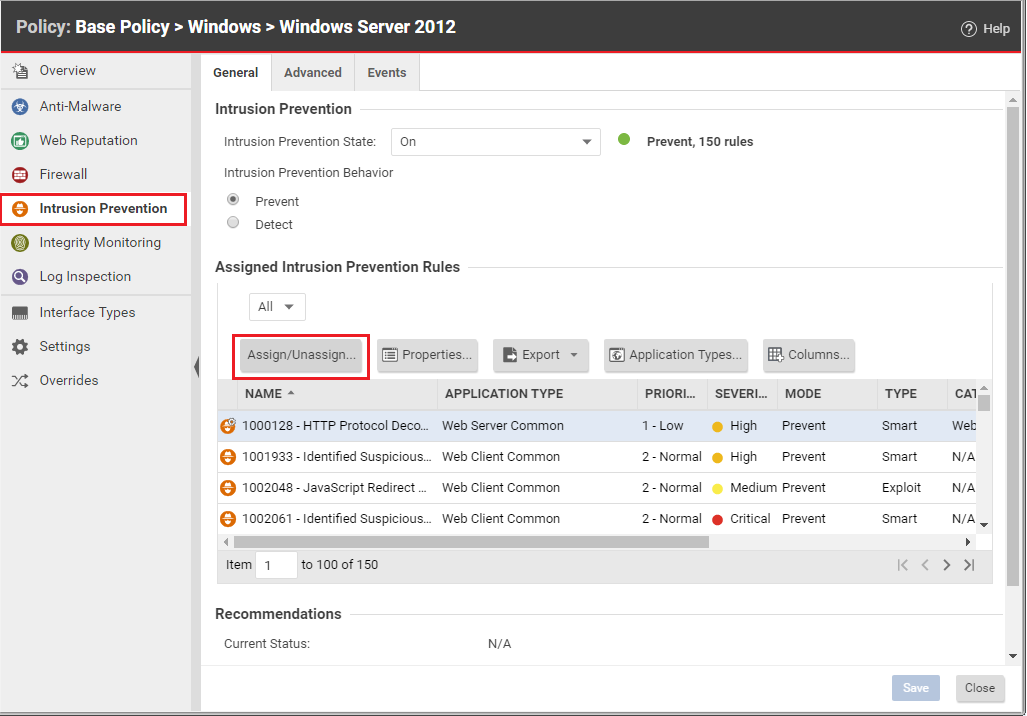This screenshot has height=716, width=1027.
Task: Click the Help question mark icon
Action: click(x=968, y=29)
